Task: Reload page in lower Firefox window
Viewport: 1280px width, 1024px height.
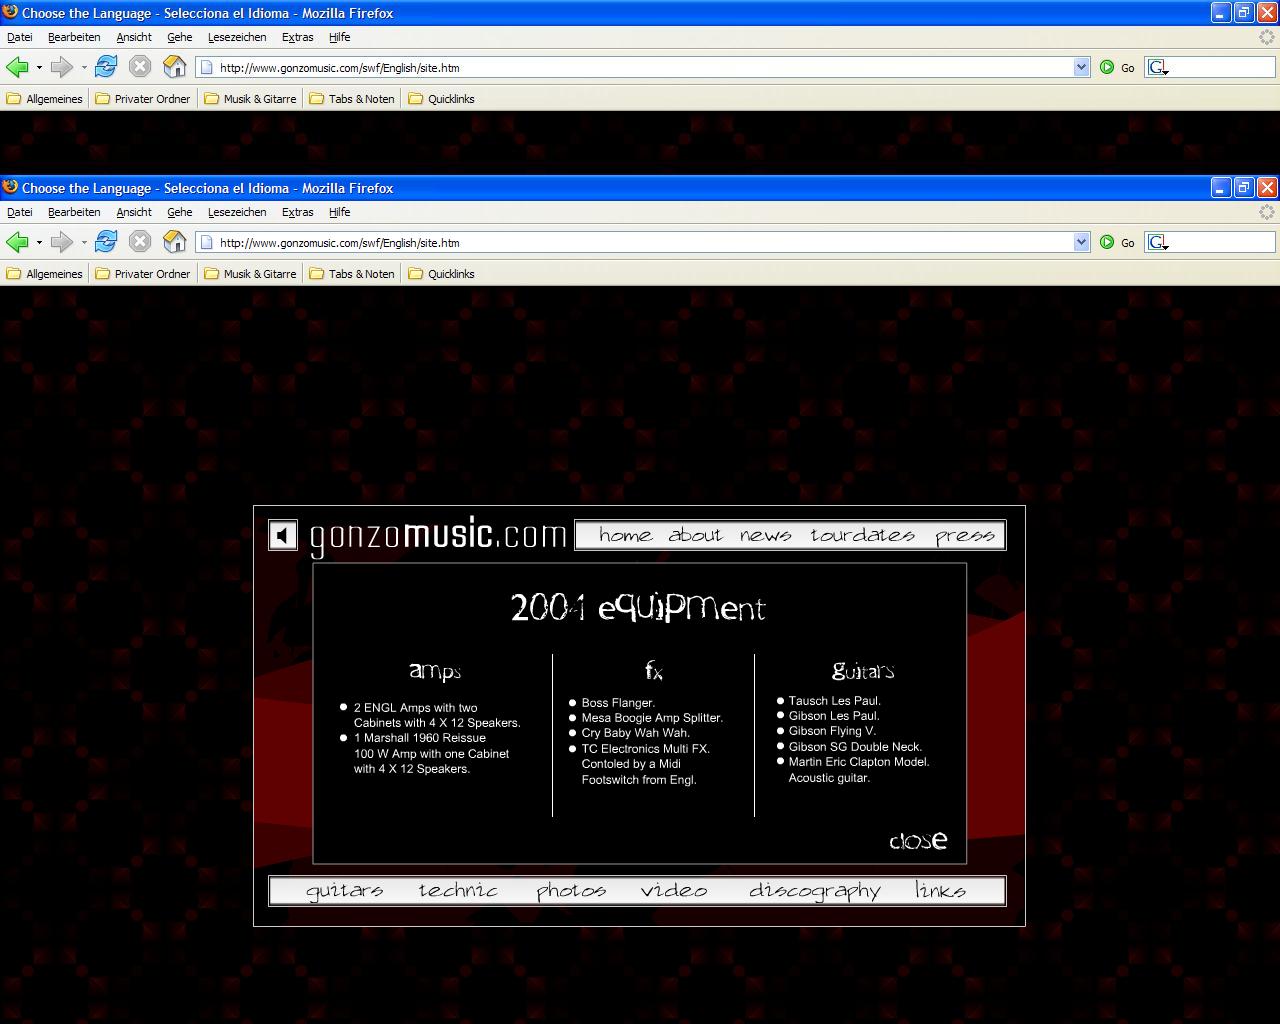Action: coord(106,242)
